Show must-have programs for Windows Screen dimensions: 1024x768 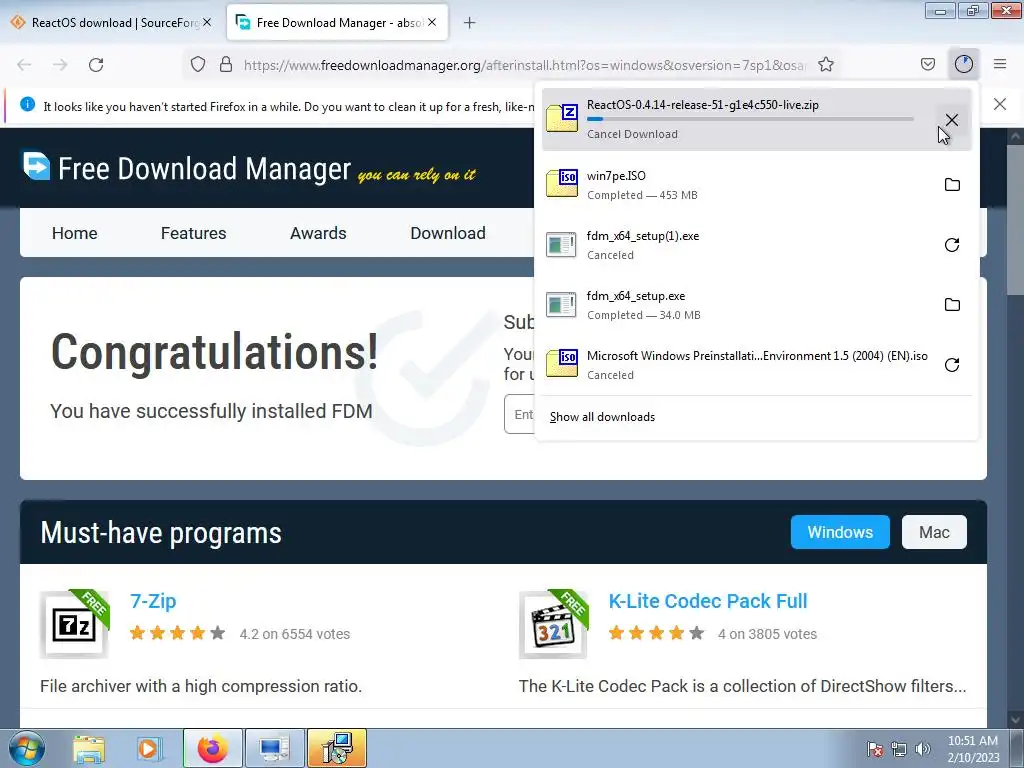(x=840, y=532)
